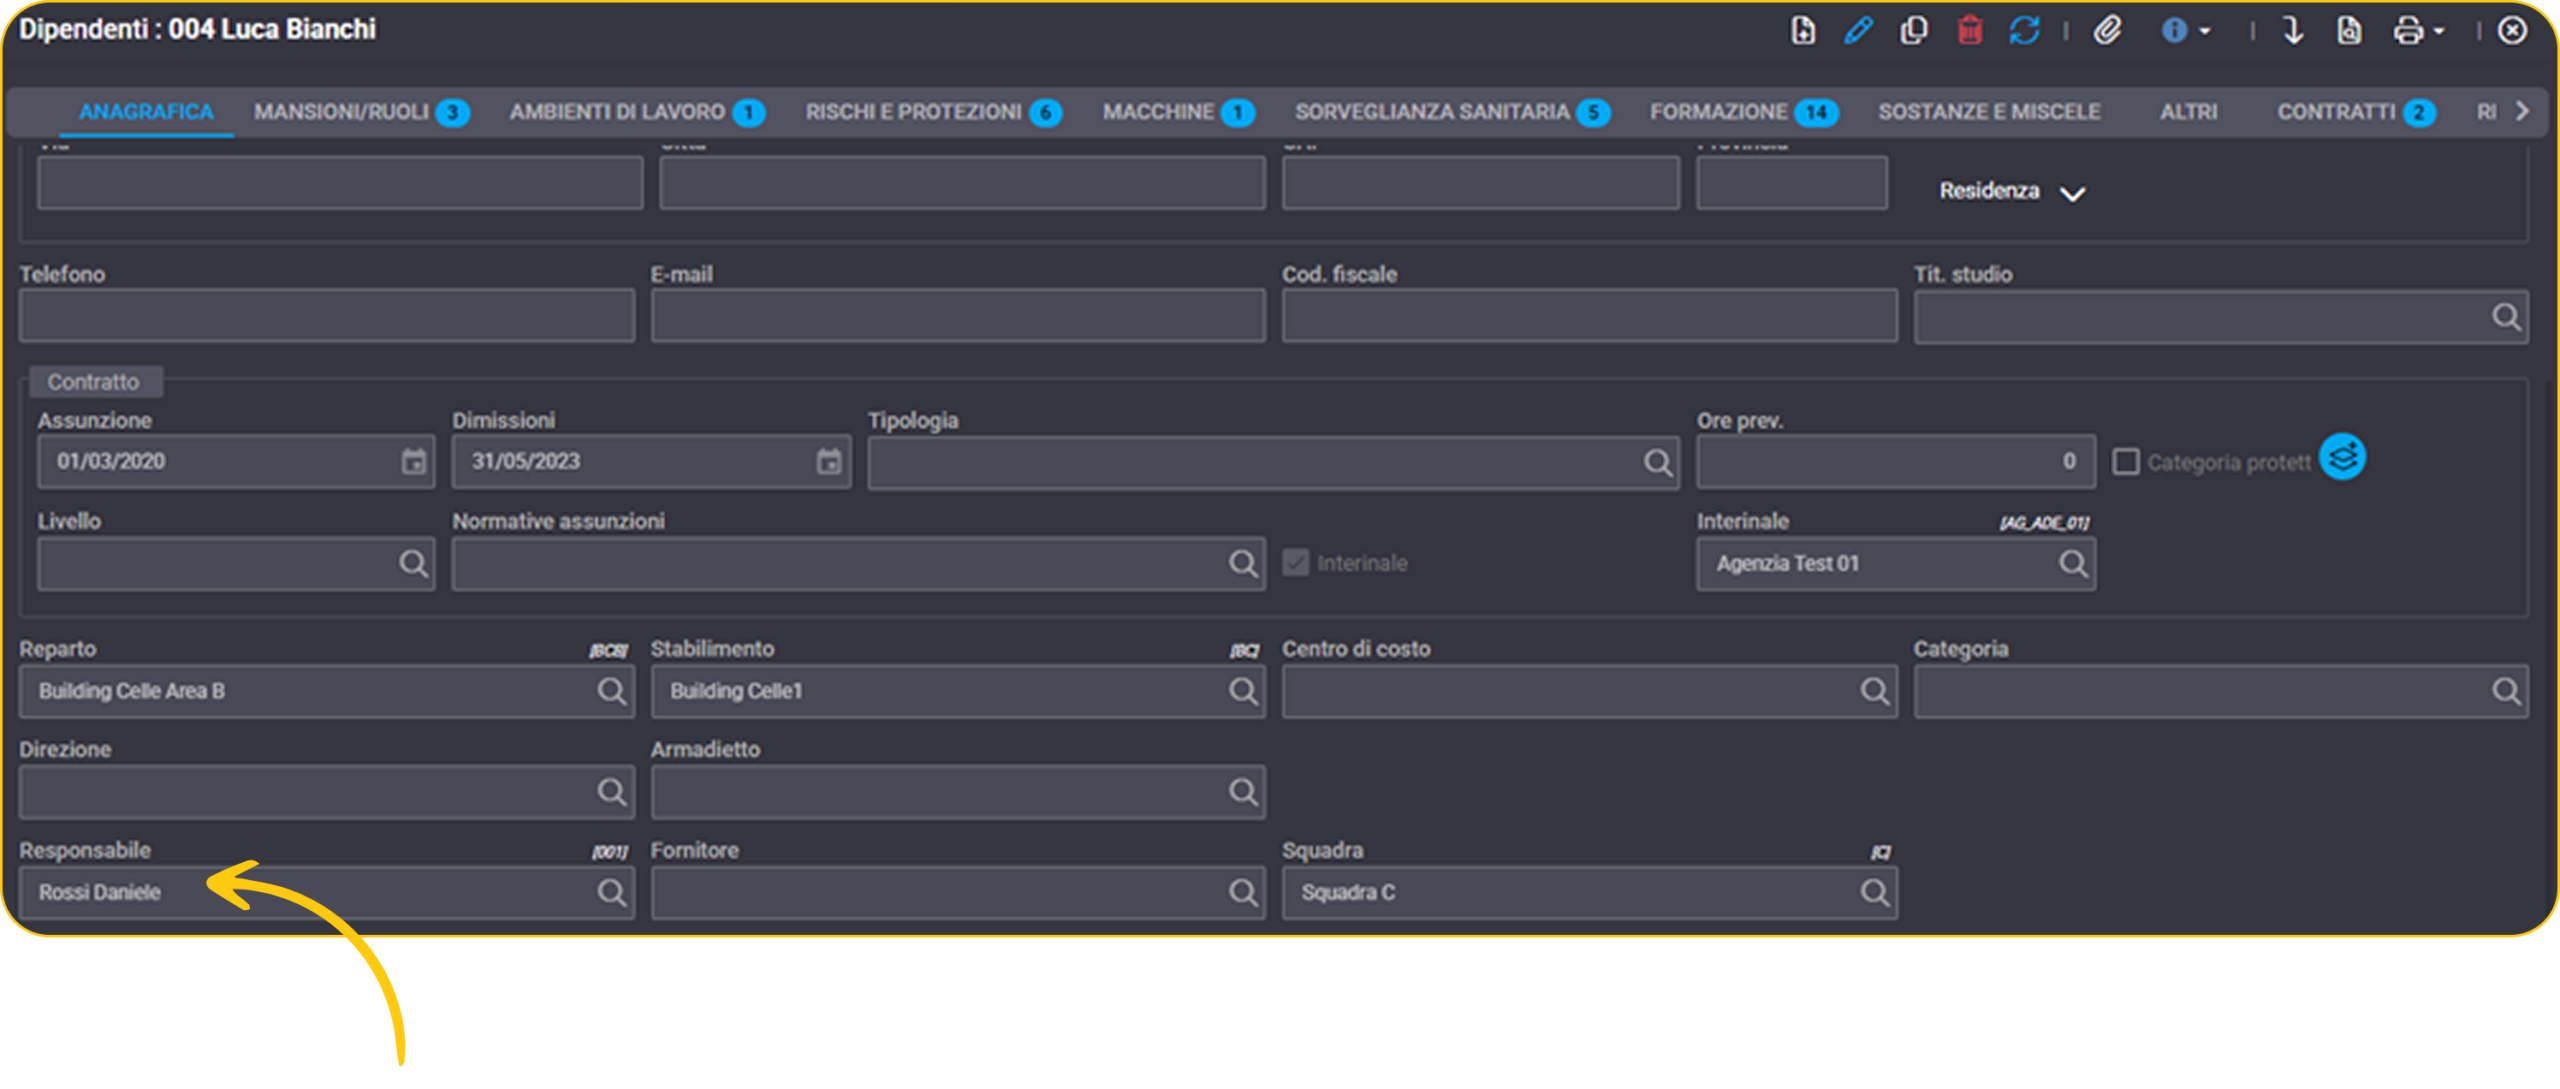Search Armadietto with magnifier icon
This screenshot has width=2560, height=1089.
[1243, 792]
